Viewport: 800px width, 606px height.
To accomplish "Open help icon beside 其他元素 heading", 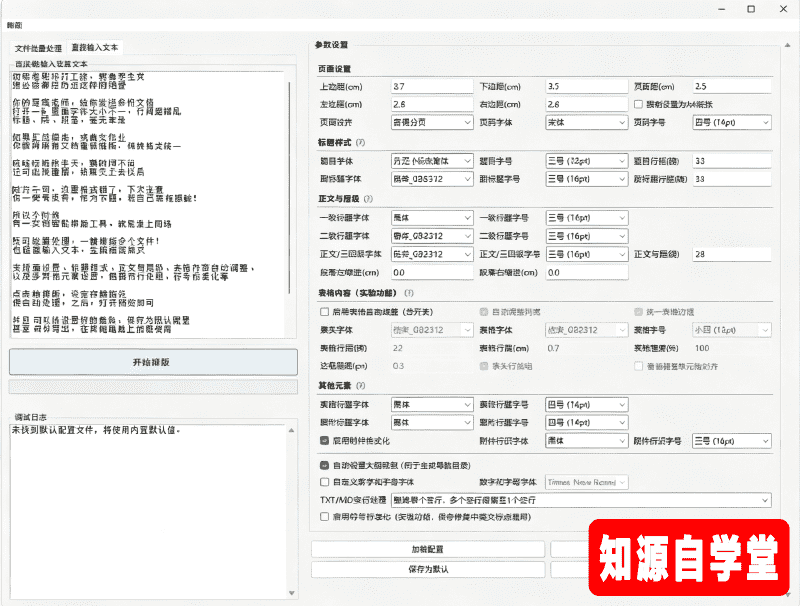I will tap(361, 385).
